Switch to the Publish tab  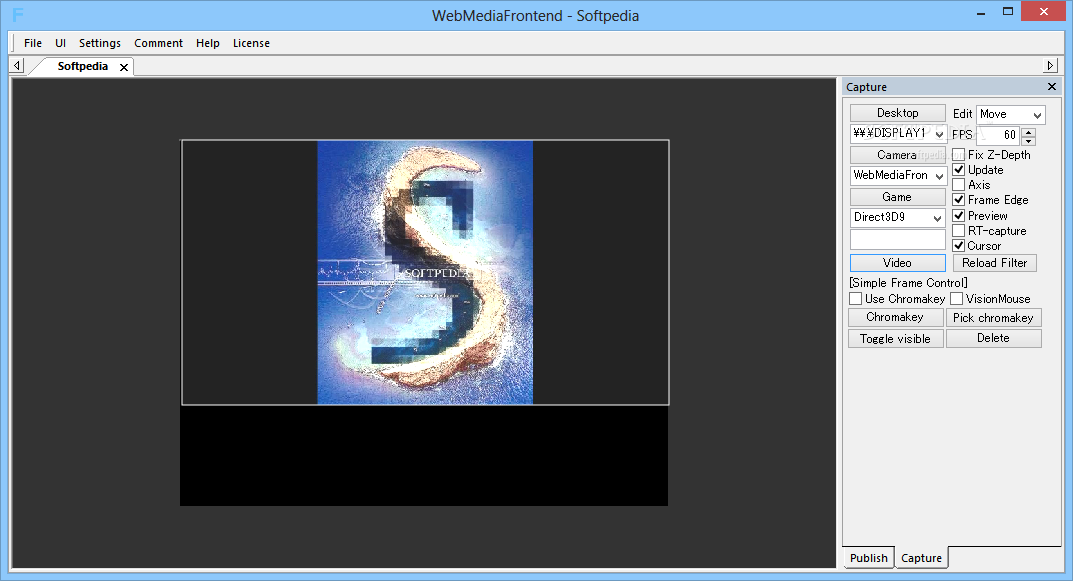[868, 558]
